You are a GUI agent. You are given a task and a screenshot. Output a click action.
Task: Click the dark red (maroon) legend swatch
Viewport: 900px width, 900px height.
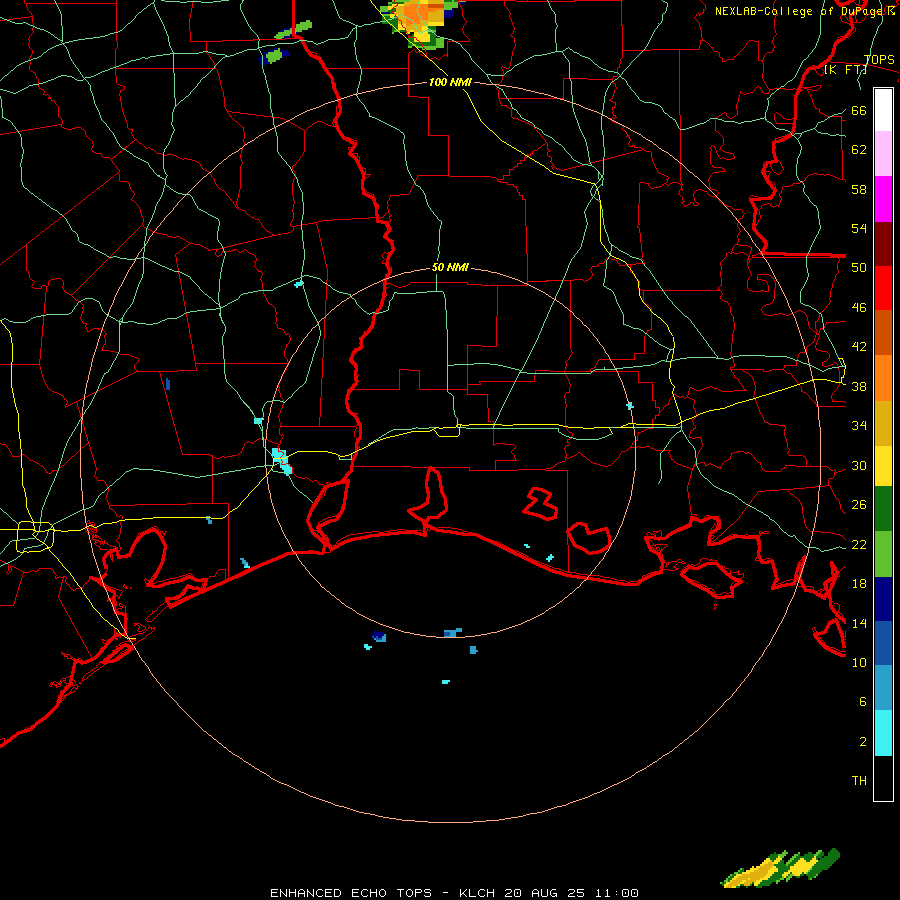[x=883, y=244]
